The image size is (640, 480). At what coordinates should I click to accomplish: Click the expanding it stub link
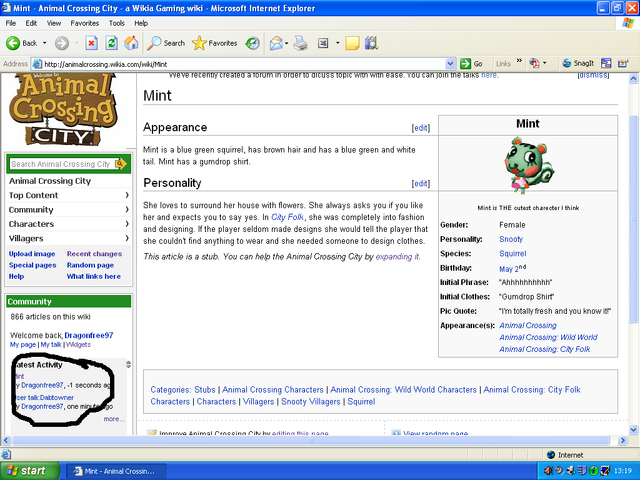click(397, 257)
